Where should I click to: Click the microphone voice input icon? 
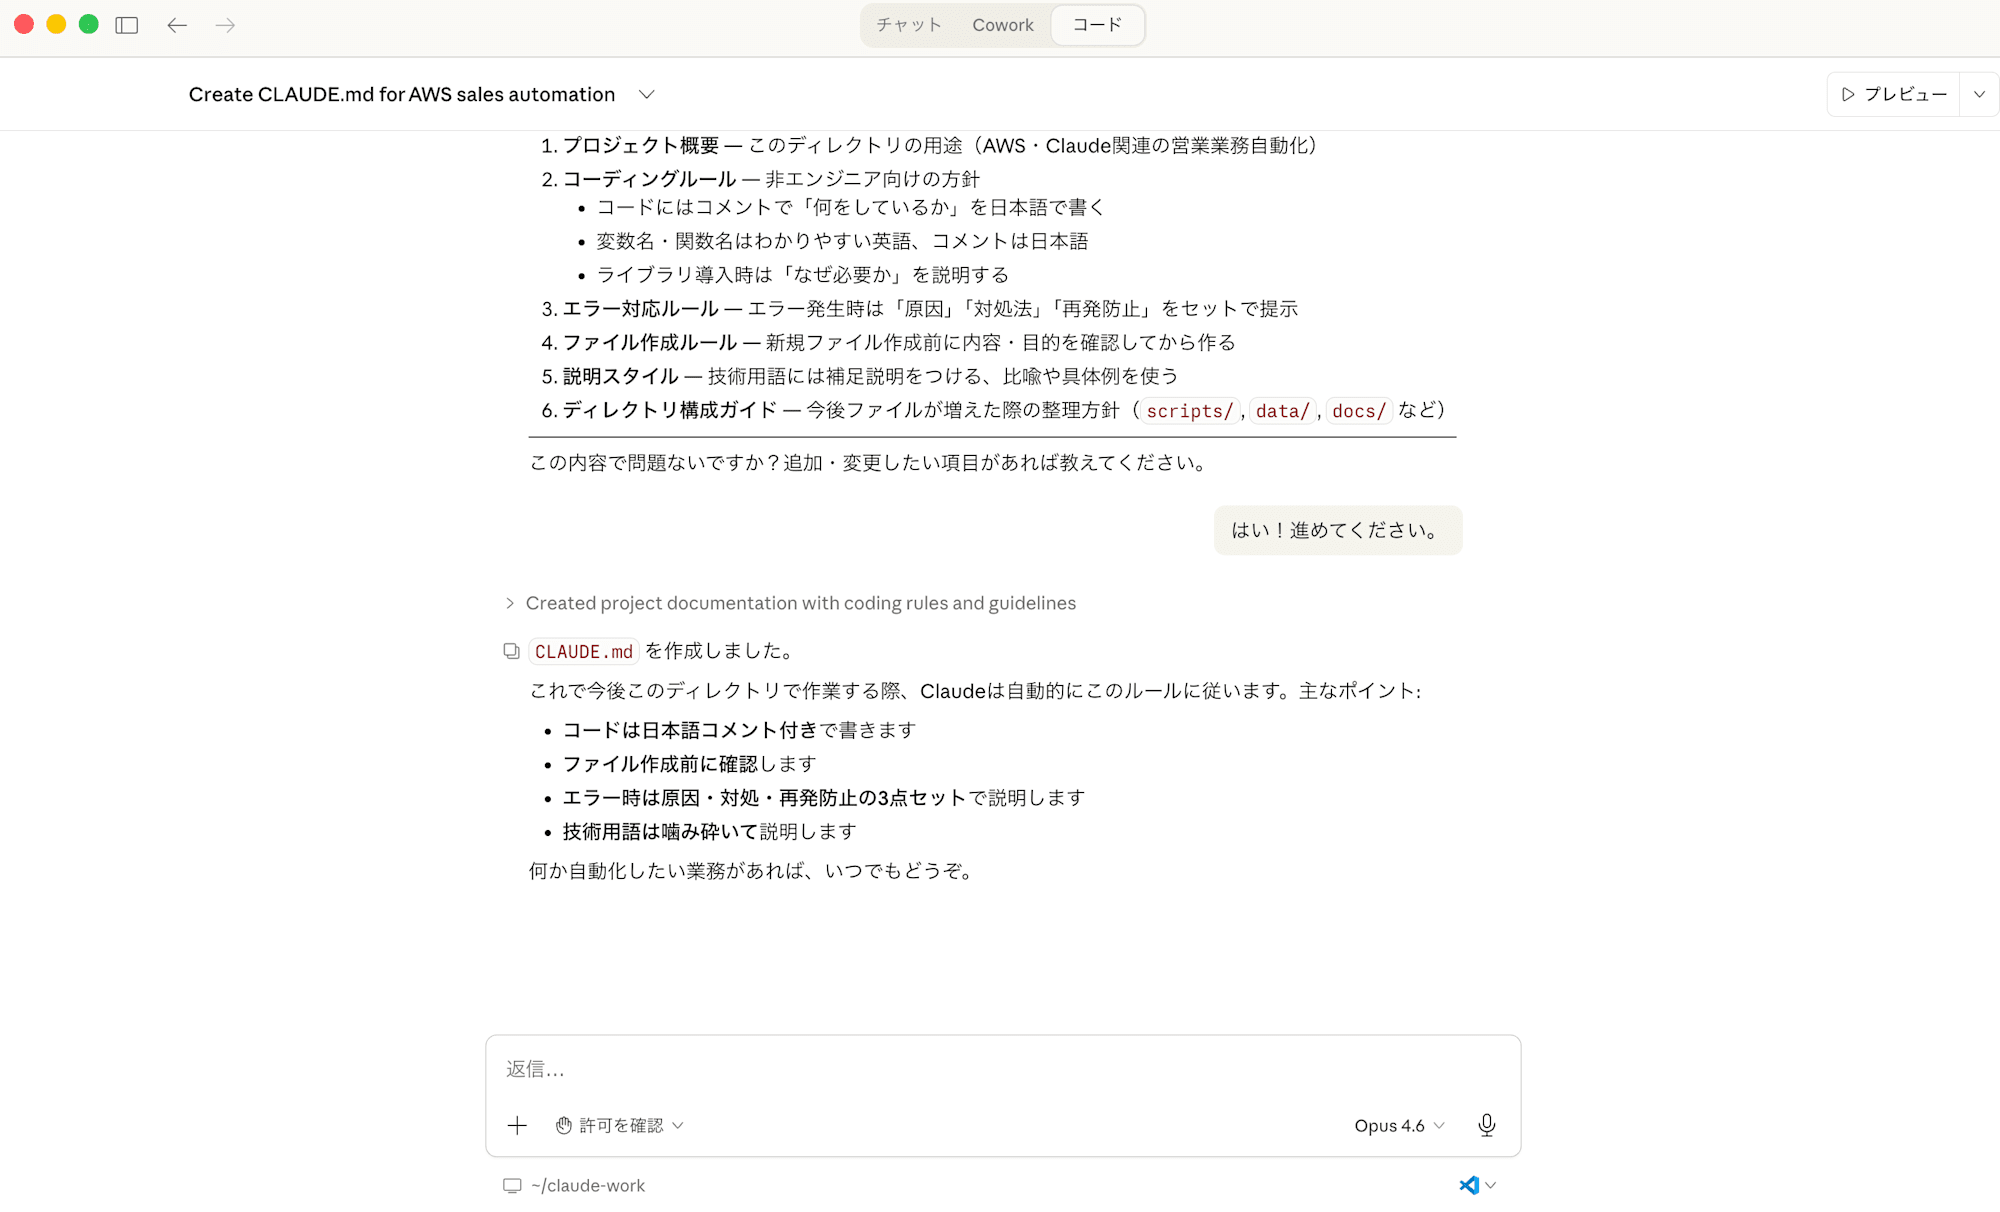click(x=1486, y=1125)
